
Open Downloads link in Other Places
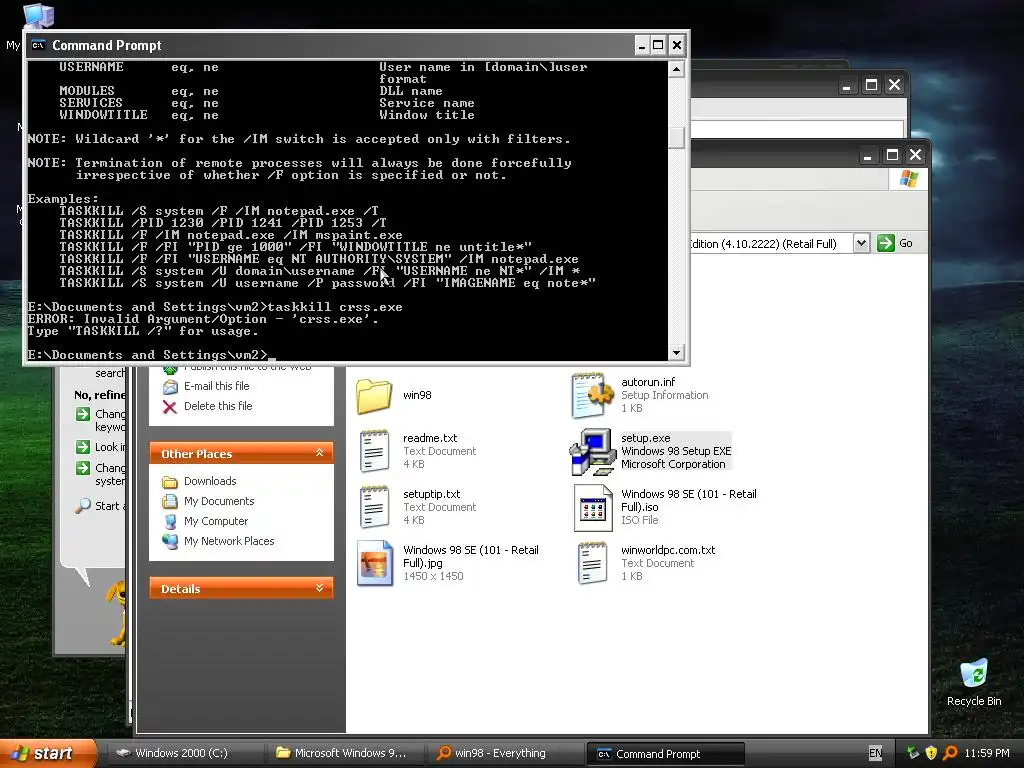210,481
